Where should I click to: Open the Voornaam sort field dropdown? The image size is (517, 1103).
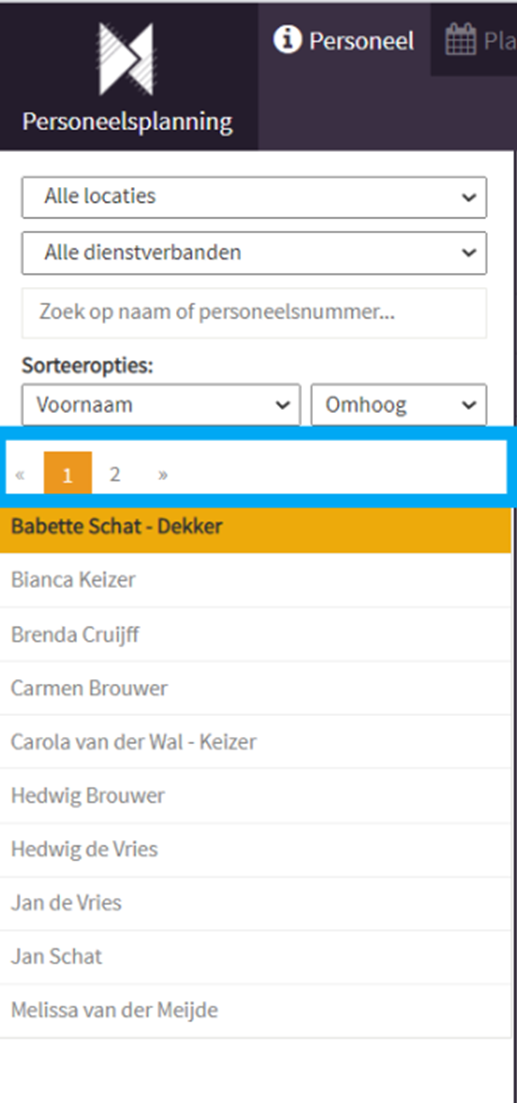(161, 404)
